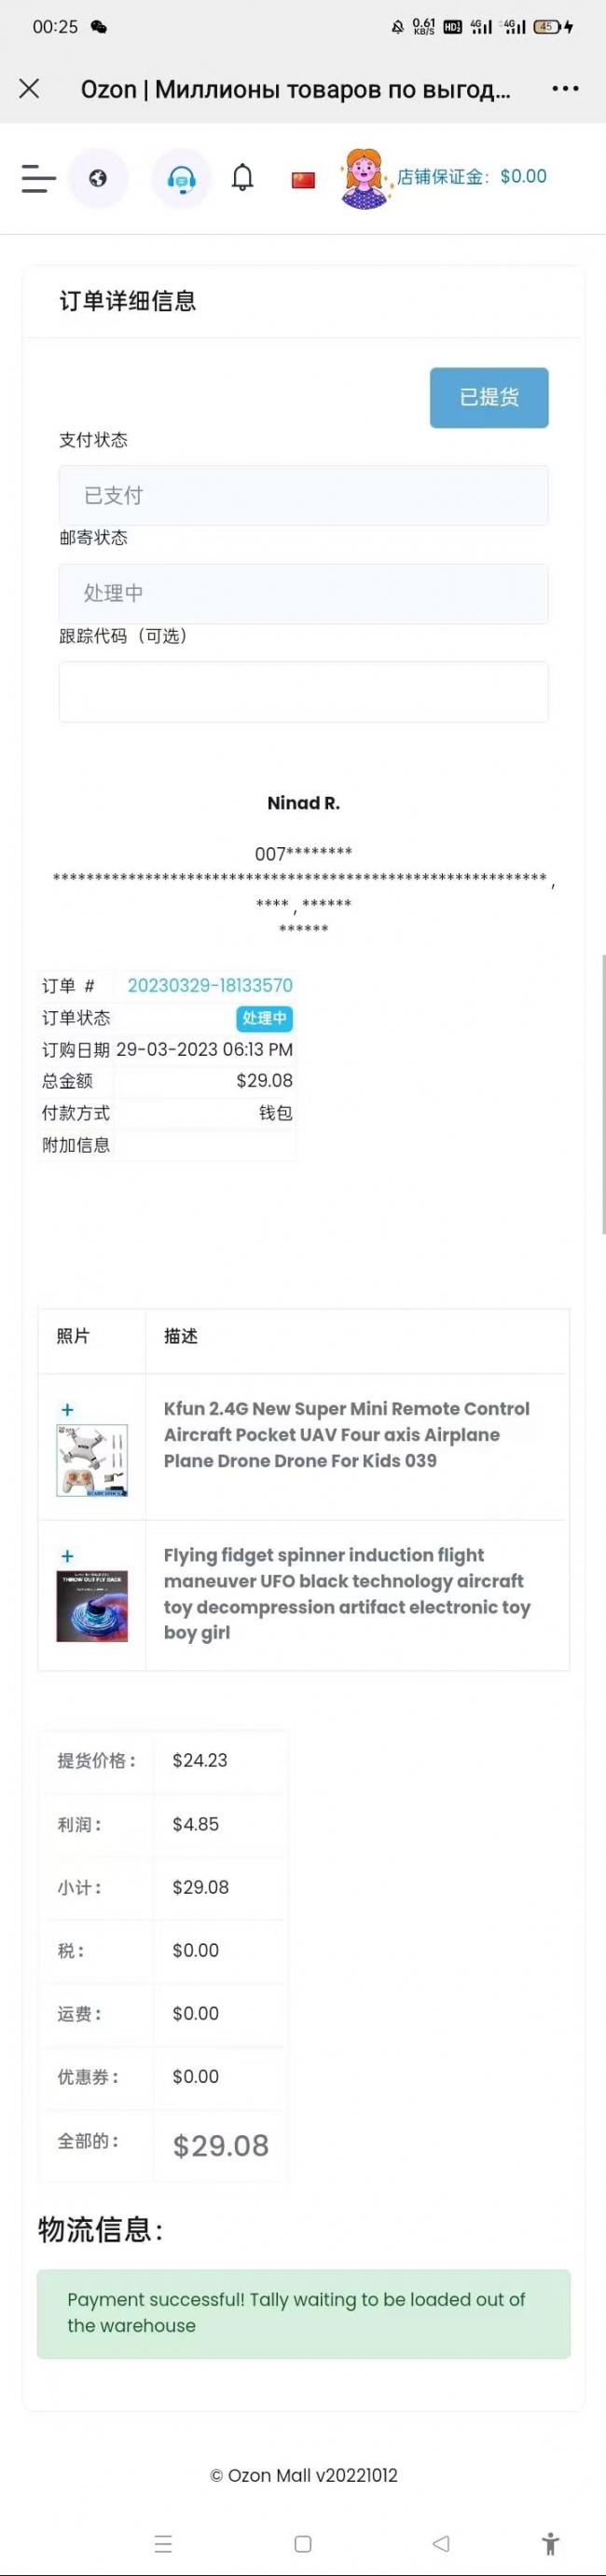This screenshot has width=606, height=2576.
Task: Open customer support headset icon
Action: click(x=181, y=178)
